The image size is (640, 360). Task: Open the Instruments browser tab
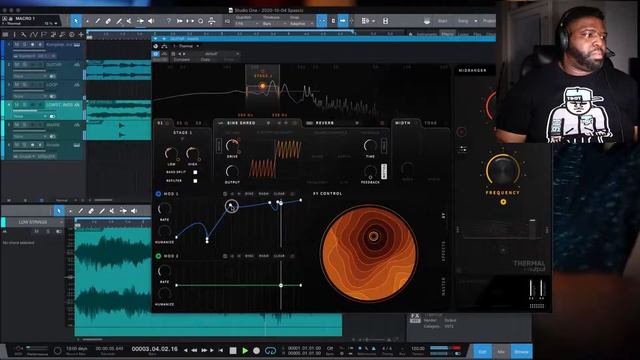pos(427,34)
